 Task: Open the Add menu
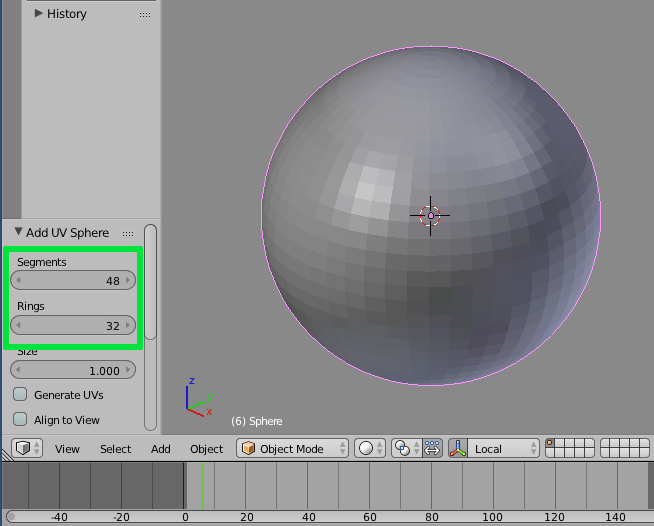161,449
